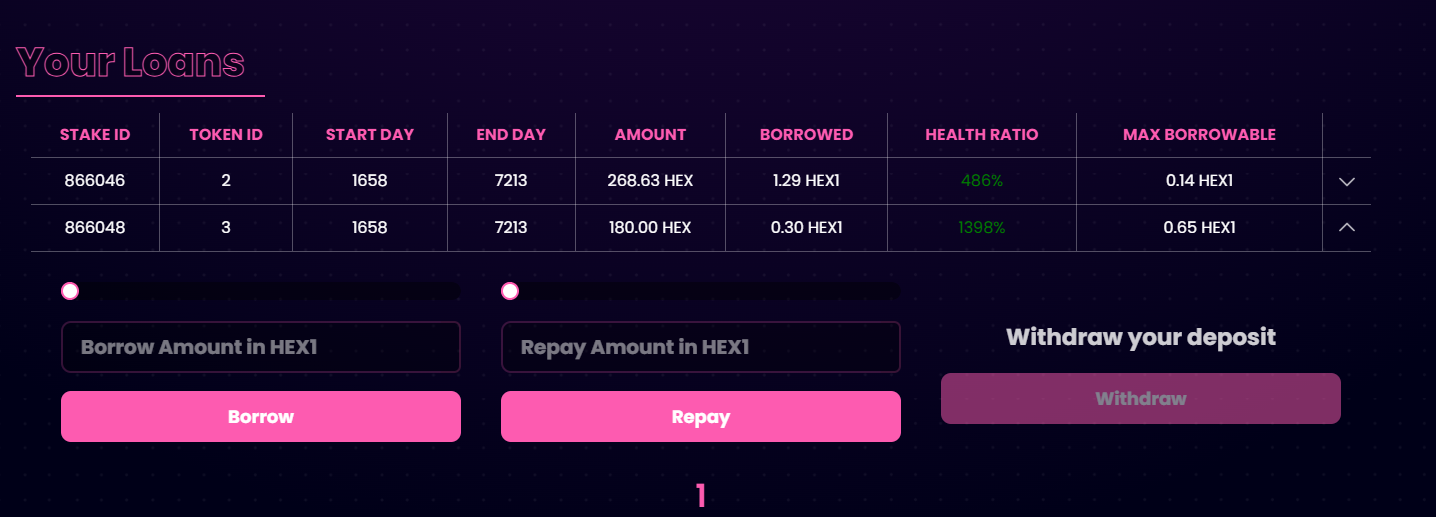
Task: Click the pink Borrow button
Action: coord(261,416)
